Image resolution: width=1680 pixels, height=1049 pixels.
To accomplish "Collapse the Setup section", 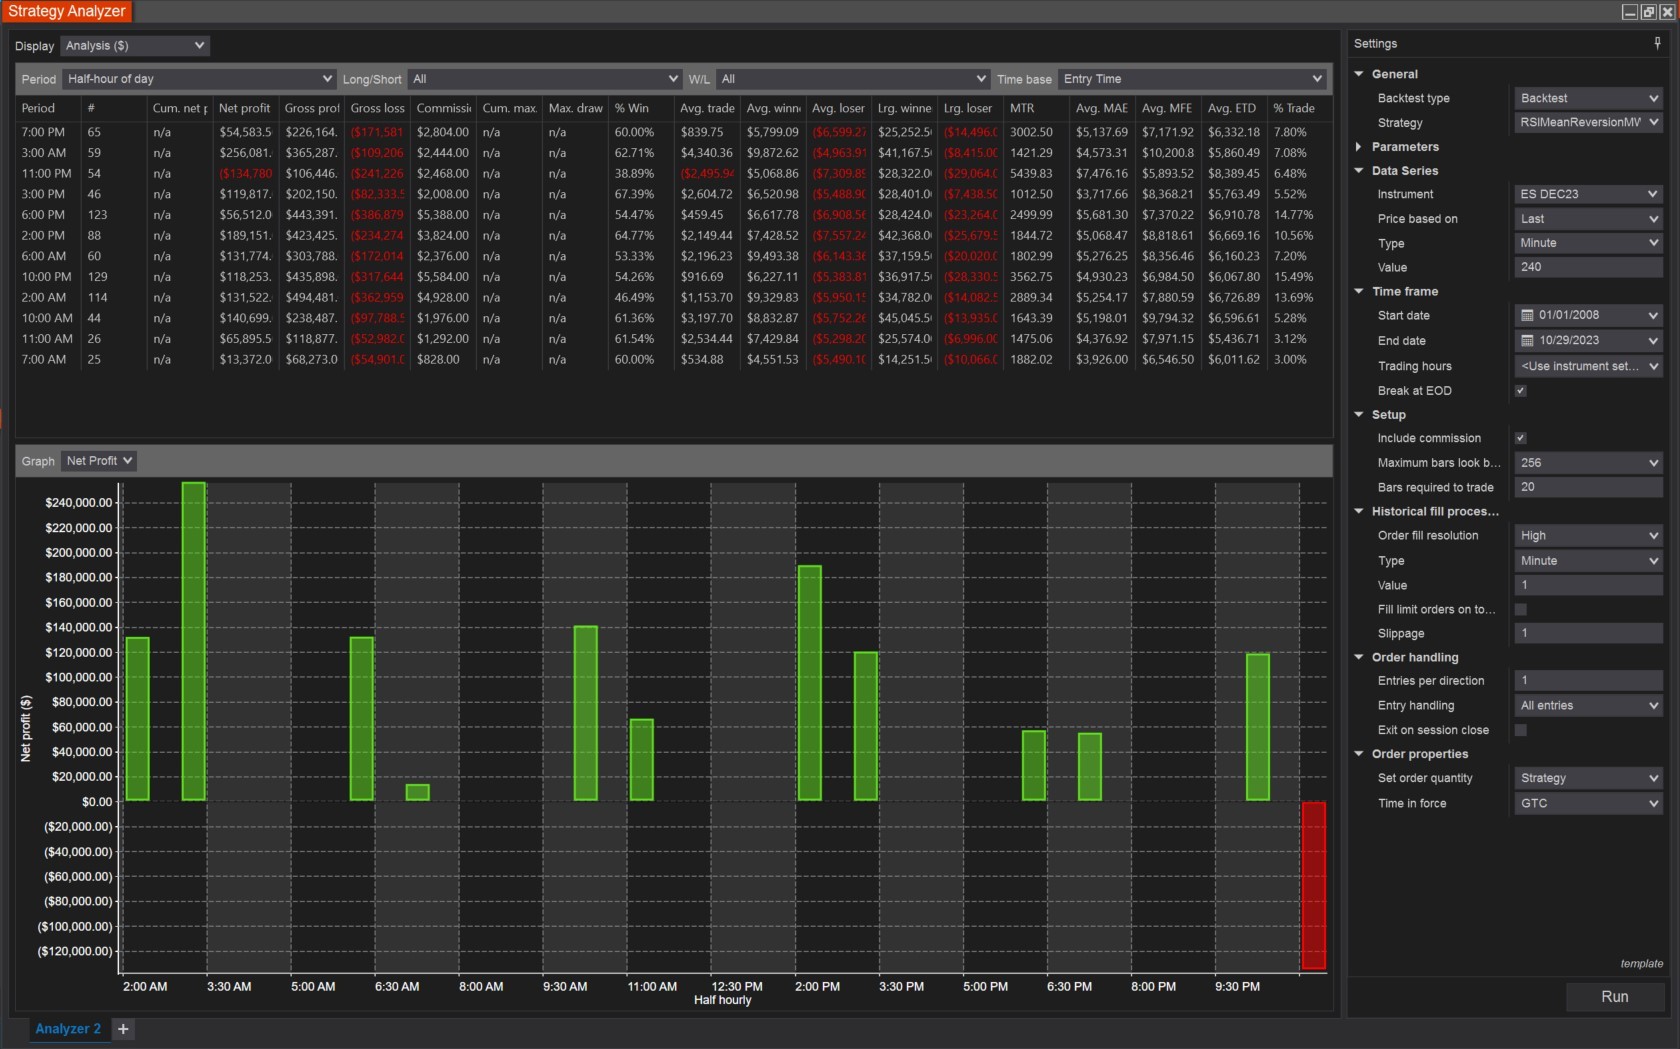I will tap(1359, 414).
